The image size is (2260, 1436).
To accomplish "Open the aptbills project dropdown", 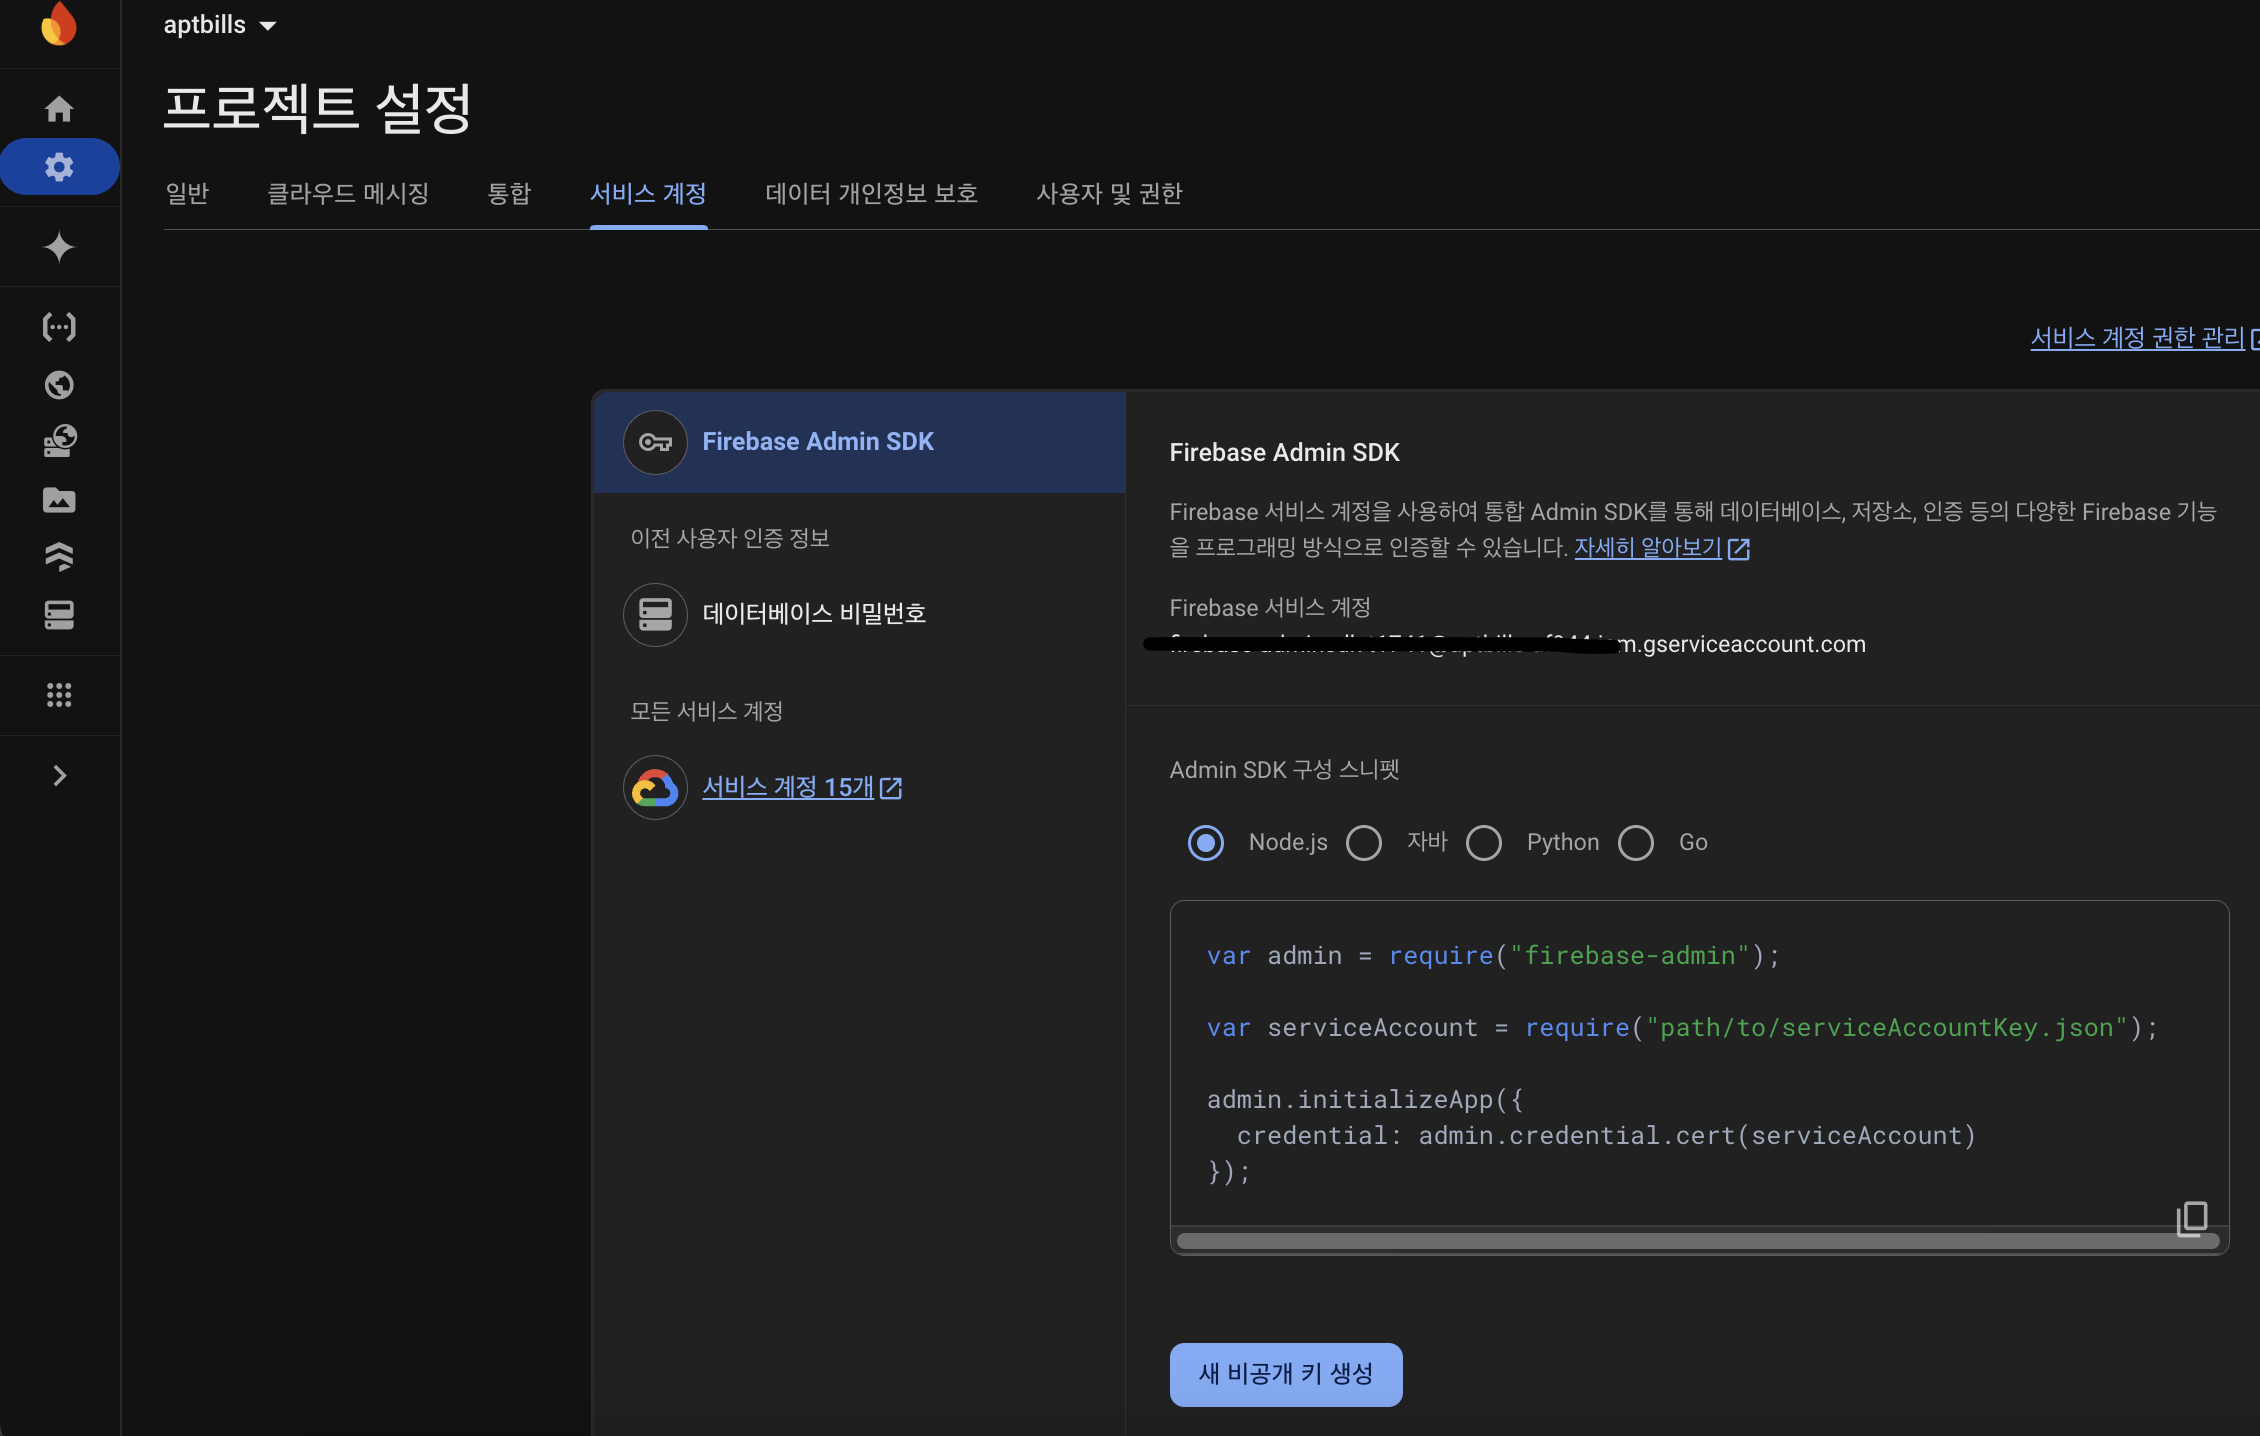I will (x=220, y=25).
